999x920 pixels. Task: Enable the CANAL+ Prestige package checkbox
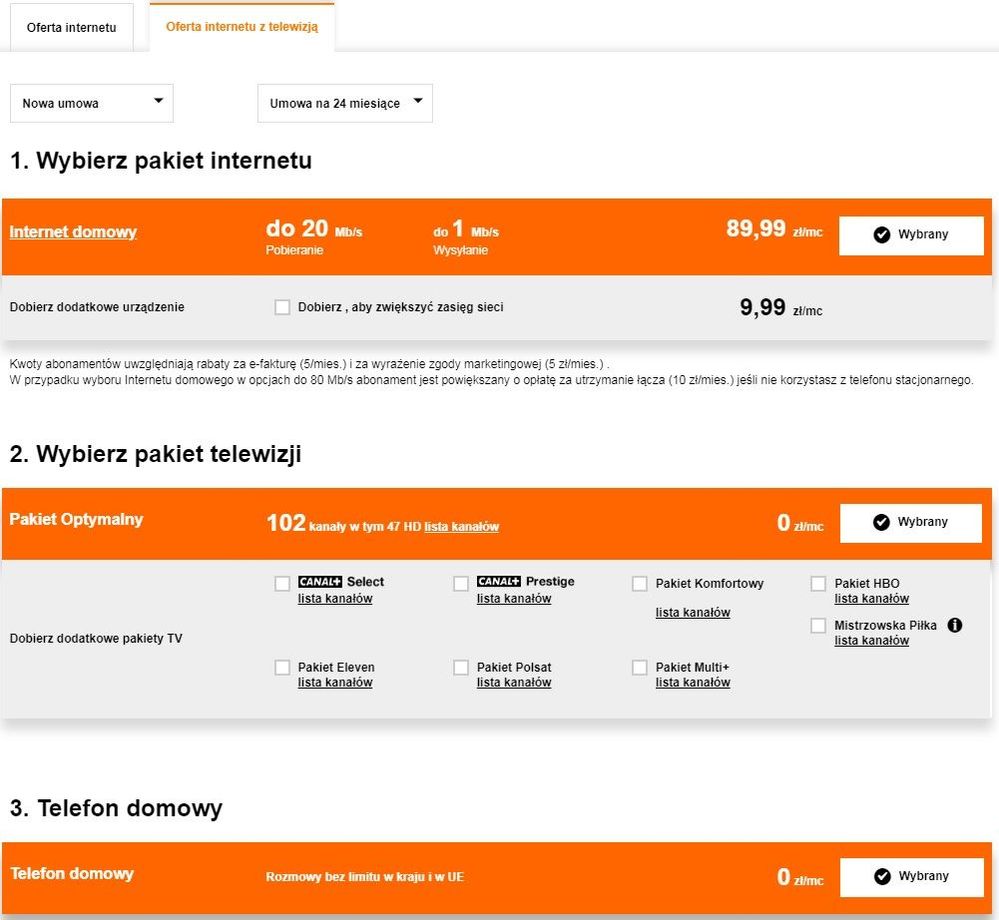461,584
